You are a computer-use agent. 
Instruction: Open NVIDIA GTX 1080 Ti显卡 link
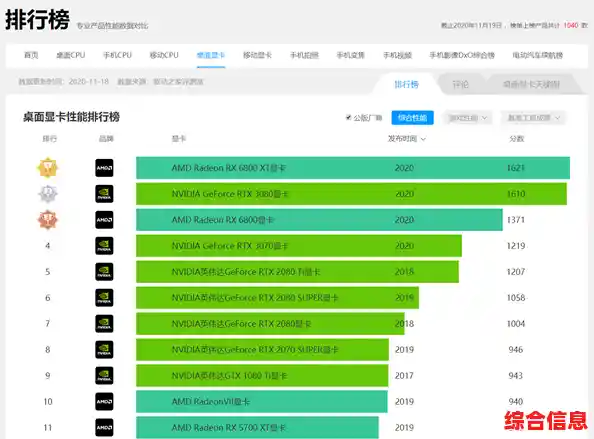click(229, 375)
